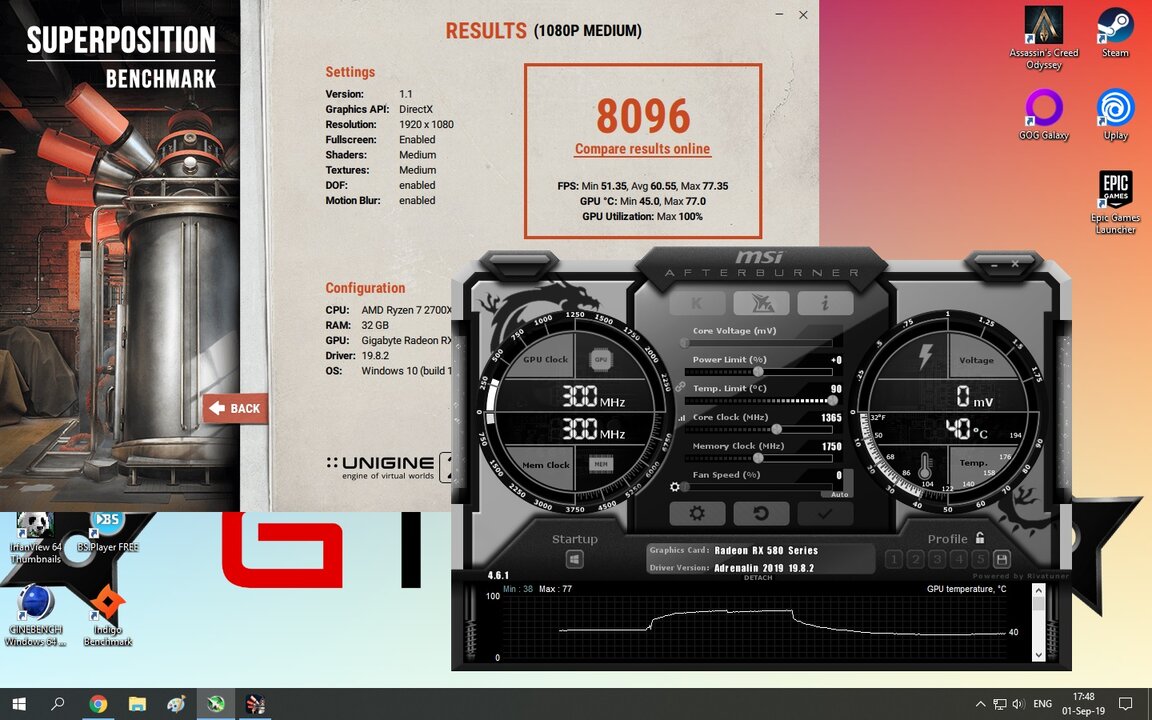Open CINEBENCH Windows 64 shortcut
1152x720 pixels.
click(x=35, y=616)
